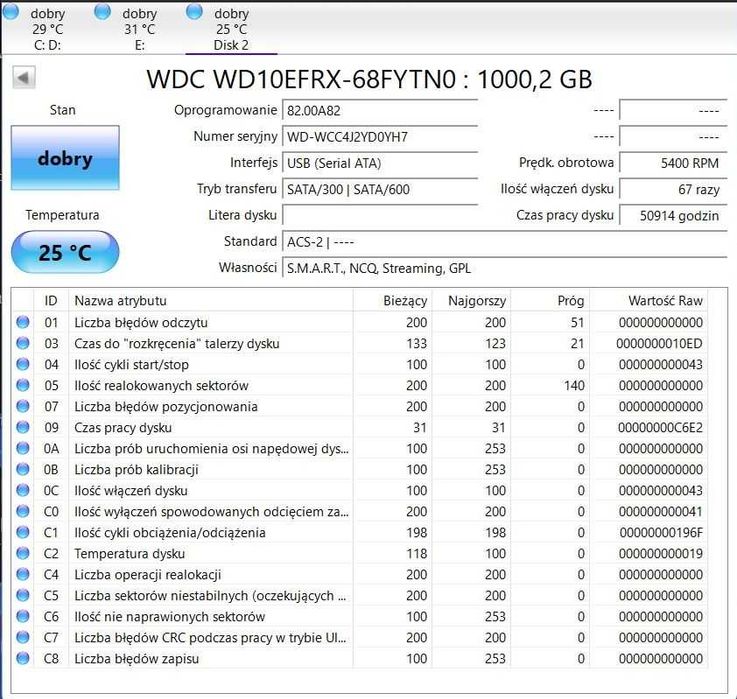Select 'Liczba błędów zapisu' attribute name
This screenshot has height=699, width=737.
point(137,659)
